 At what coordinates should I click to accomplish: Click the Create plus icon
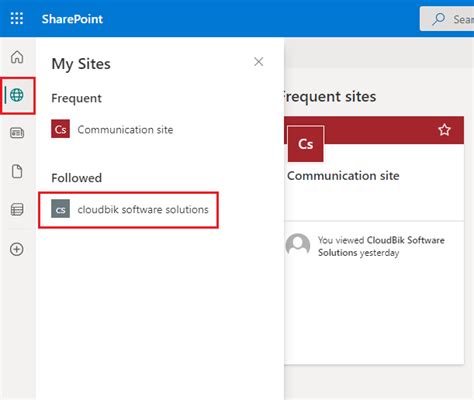17,249
